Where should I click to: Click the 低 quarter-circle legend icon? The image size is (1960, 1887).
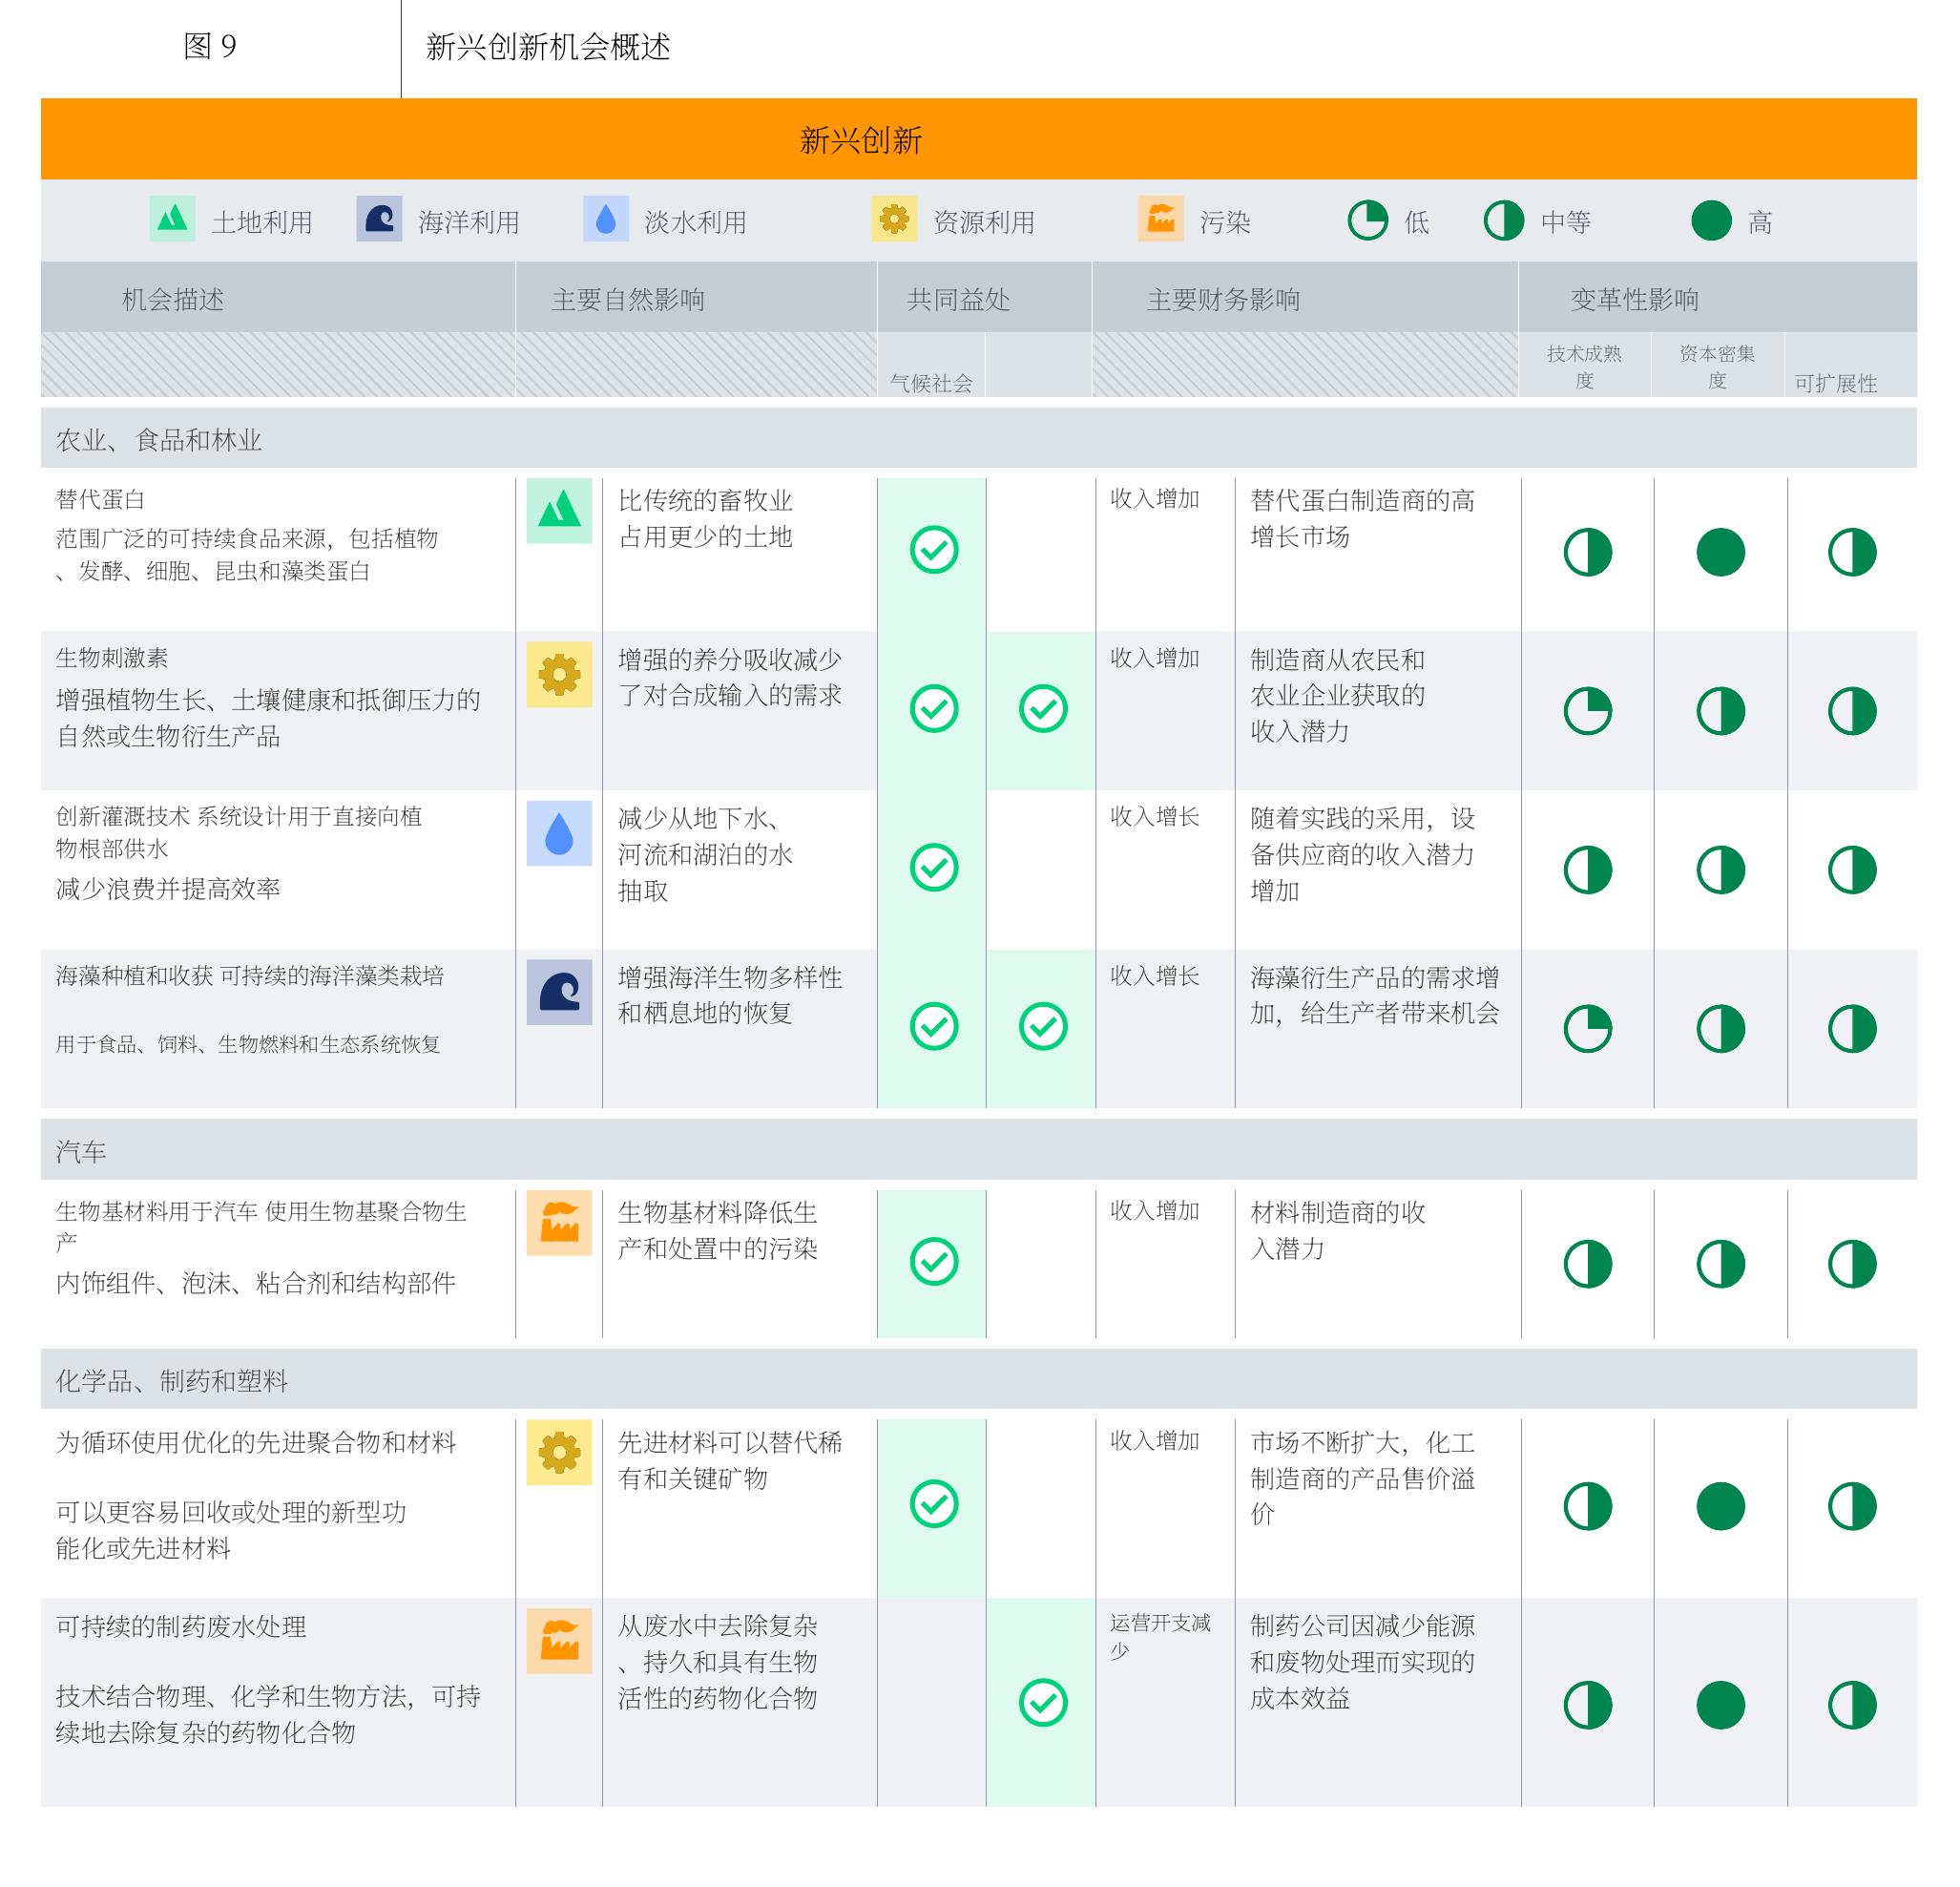(1367, 220)
